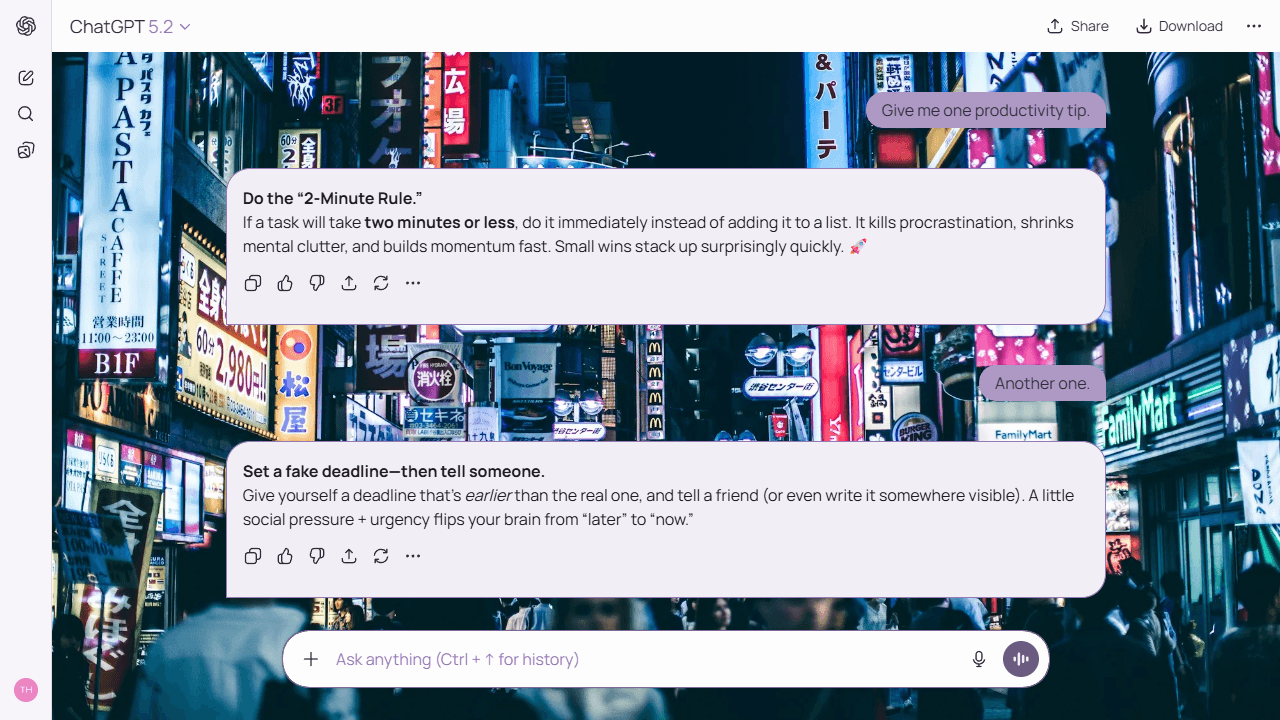Click Share in the top bar
Screen dimensions: 1280x720
[x=1077, y=26]
